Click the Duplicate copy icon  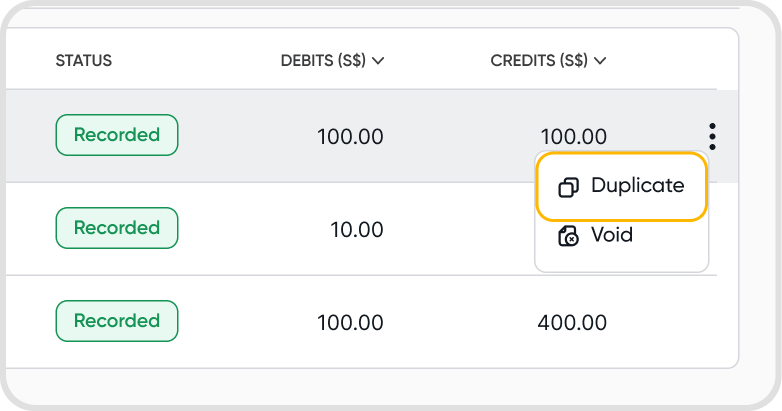(568, 187)
